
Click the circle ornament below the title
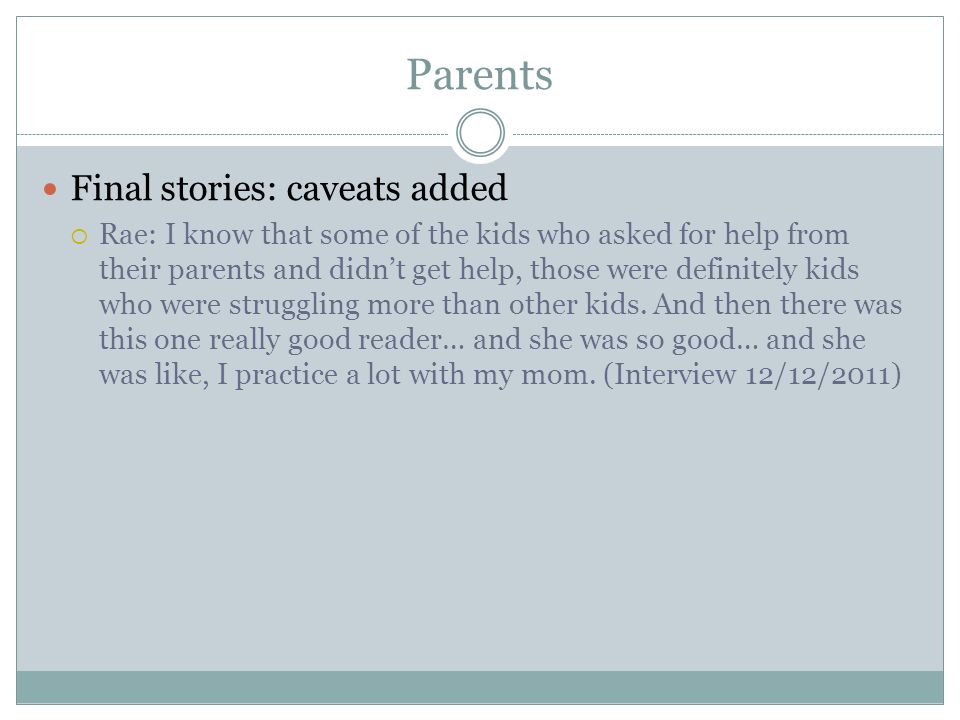[481, 133]
